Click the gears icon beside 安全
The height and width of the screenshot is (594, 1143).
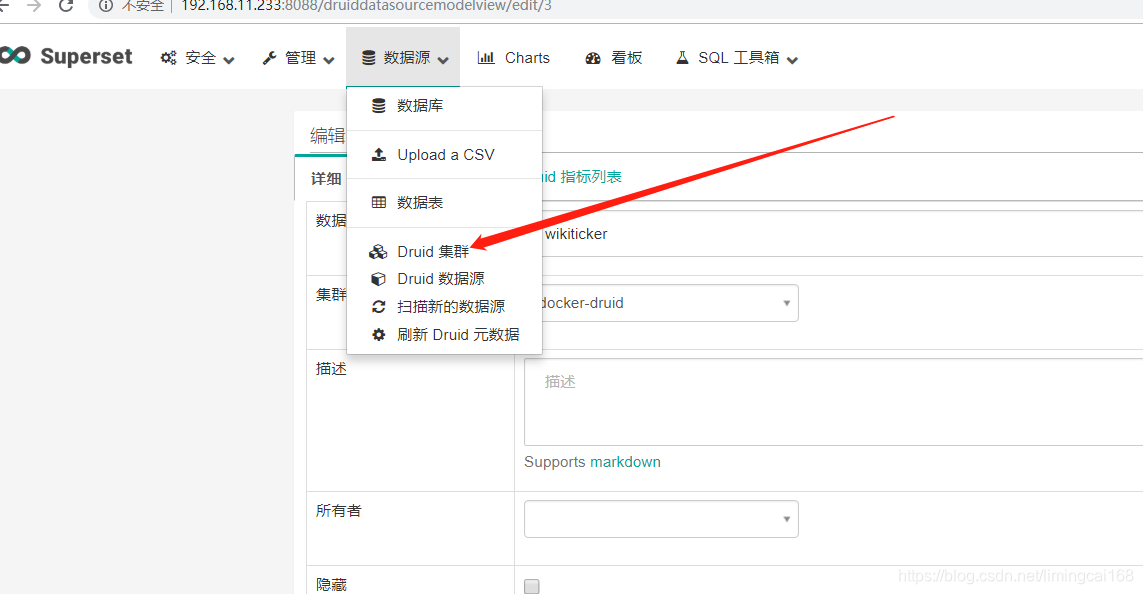pos(168,58)
